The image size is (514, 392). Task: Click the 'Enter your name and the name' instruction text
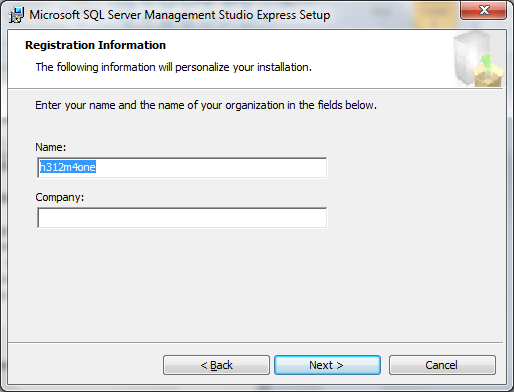[x=206, y=105]
